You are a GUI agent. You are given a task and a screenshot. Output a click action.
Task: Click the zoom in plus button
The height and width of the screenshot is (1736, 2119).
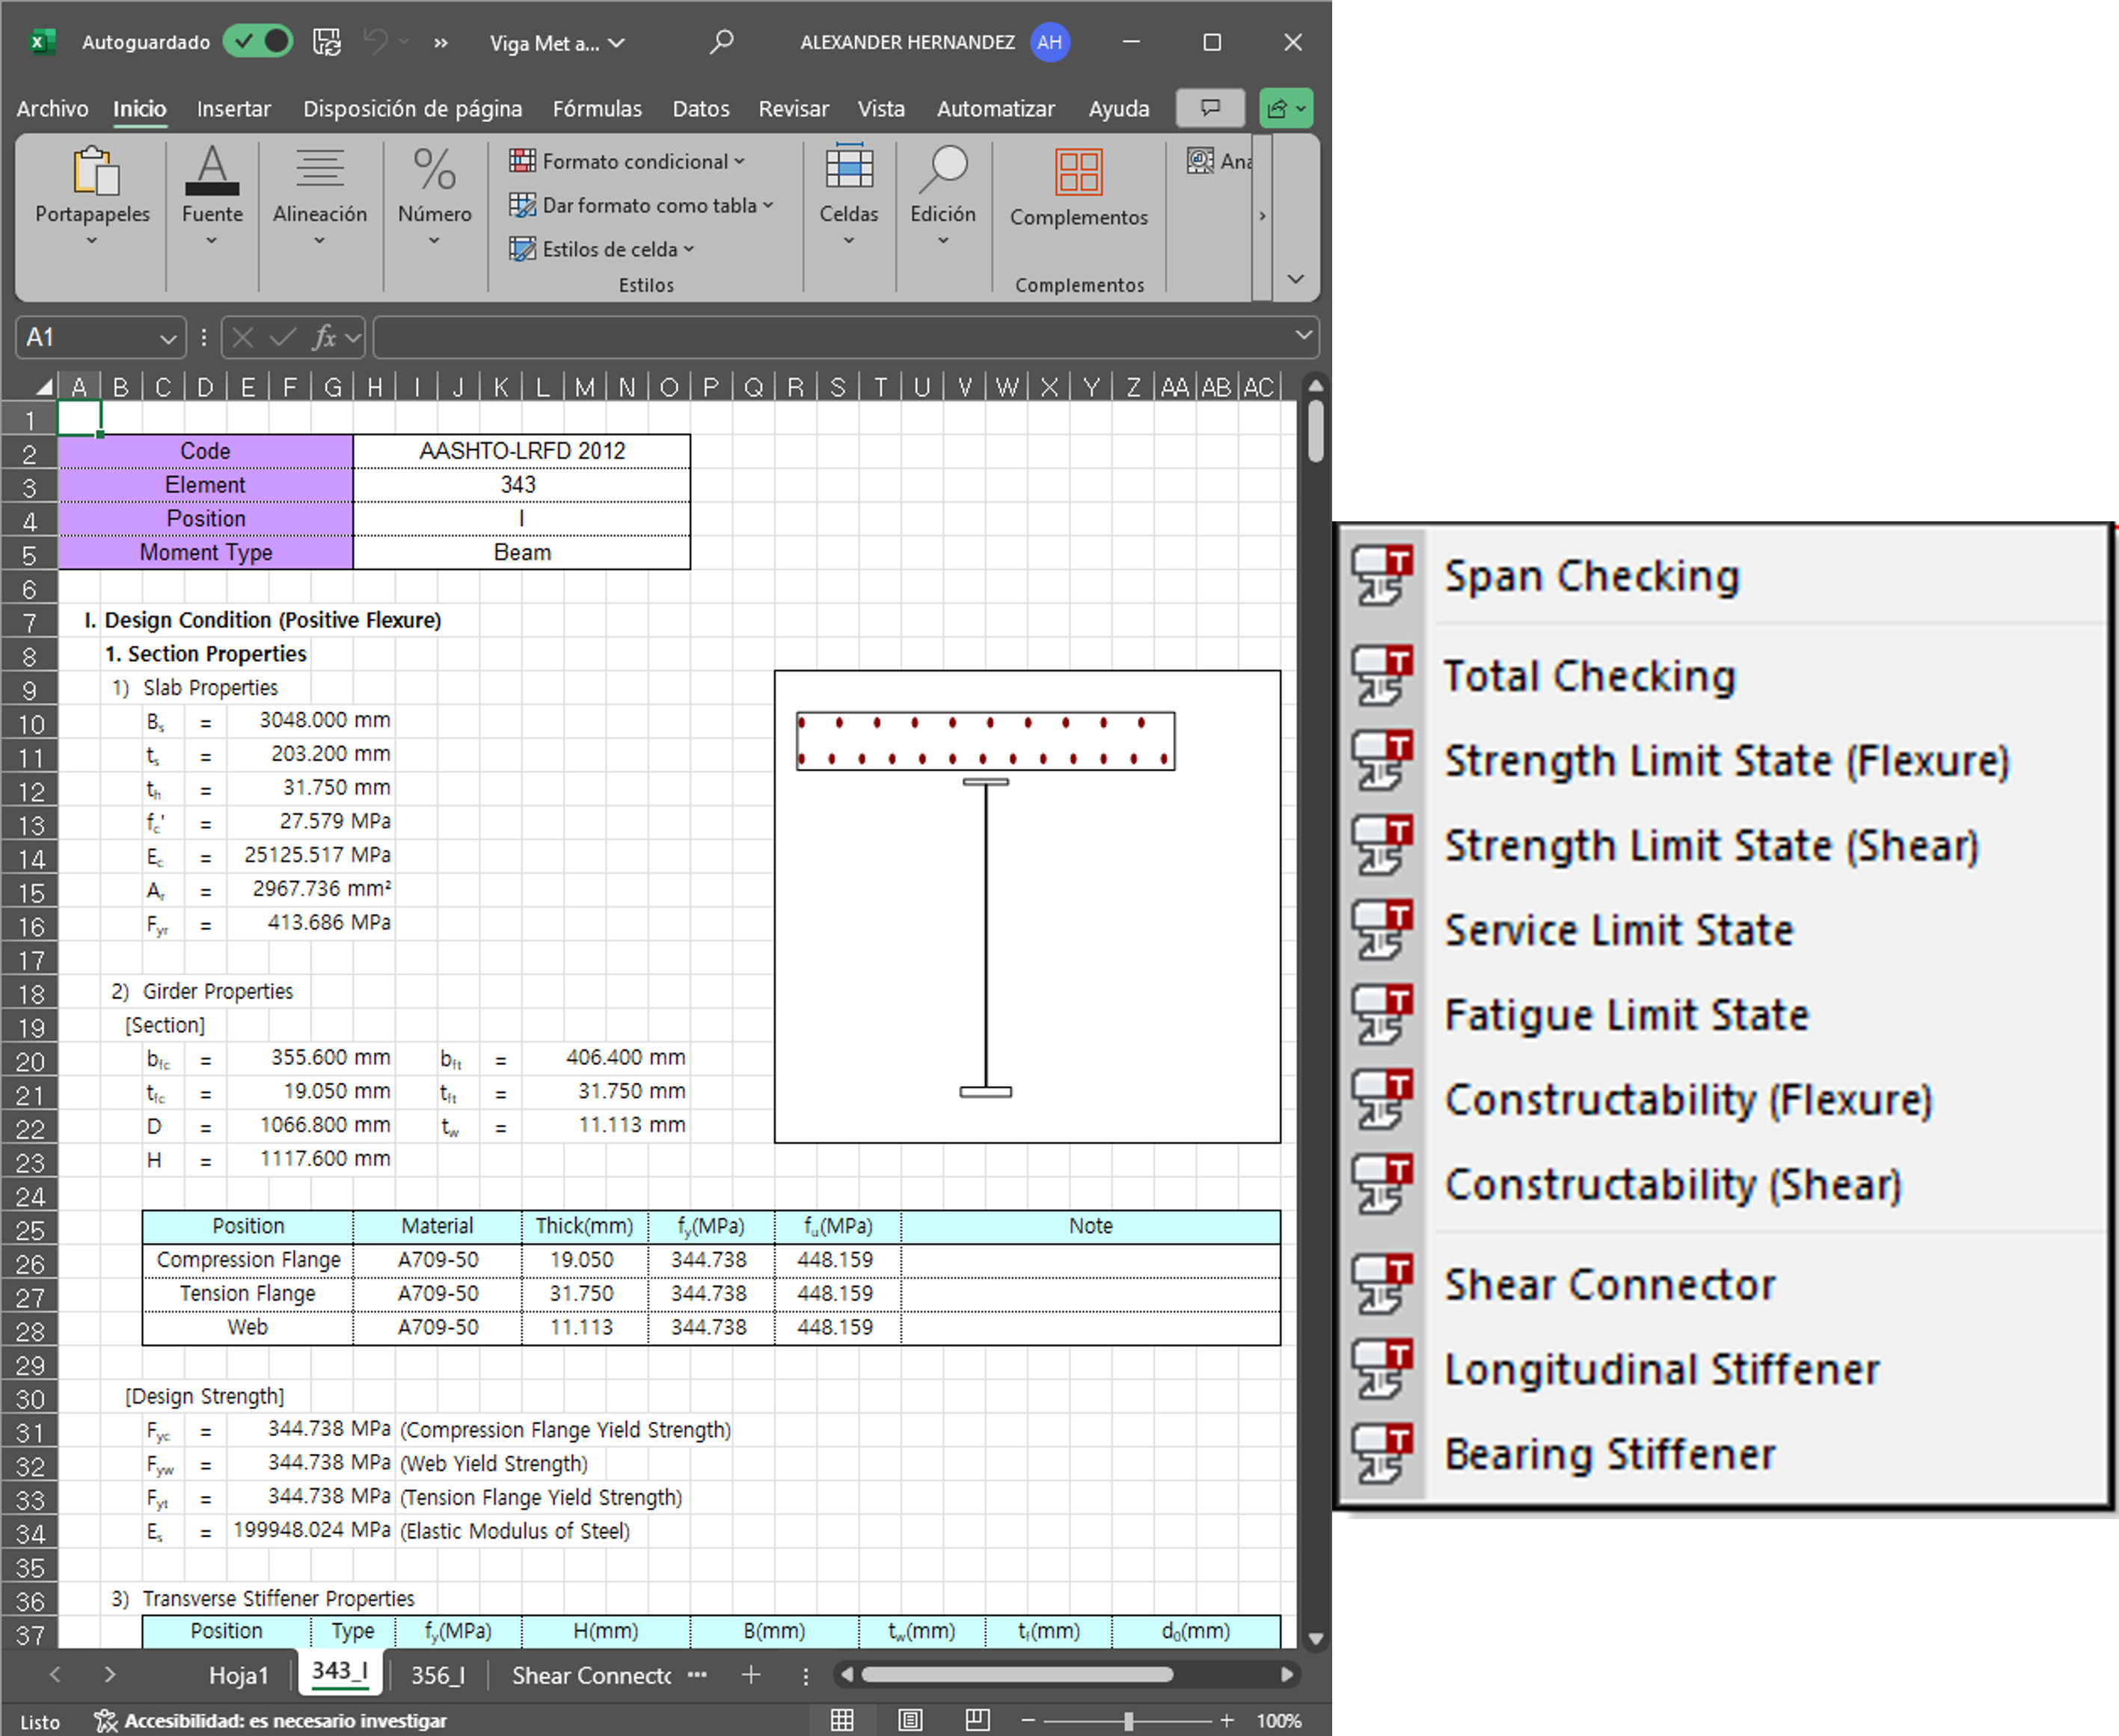(x=1226, y=1720)
